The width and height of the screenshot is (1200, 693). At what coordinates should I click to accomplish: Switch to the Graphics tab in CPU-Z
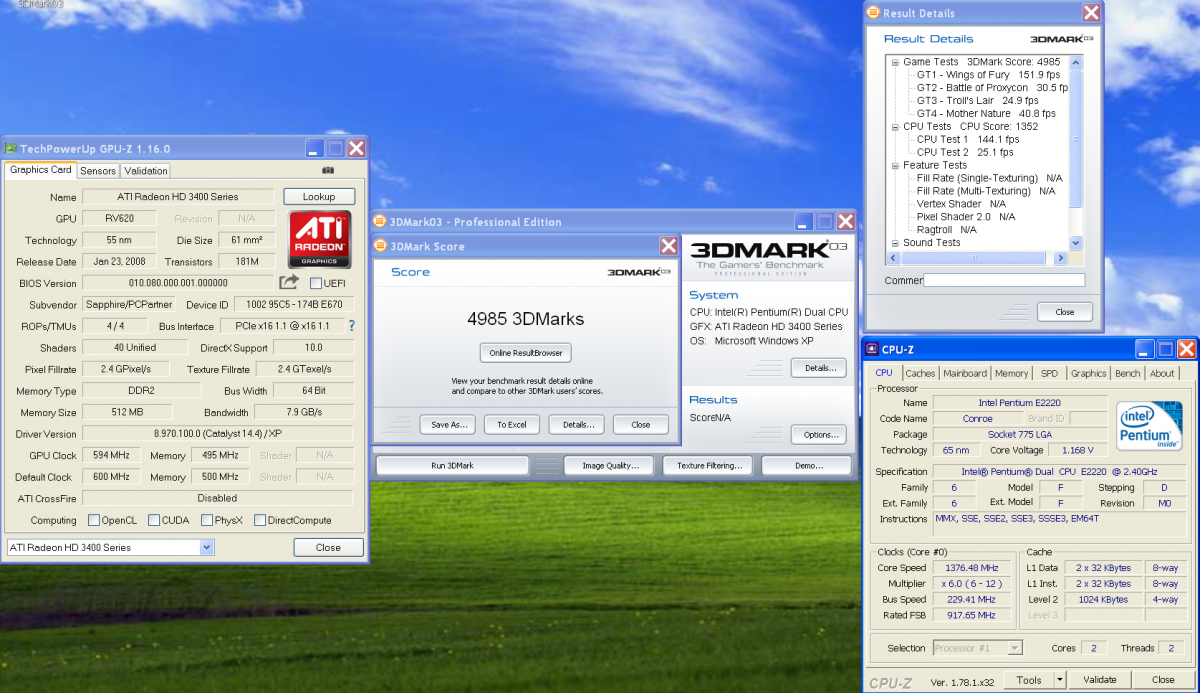click(x=1088, y=373)
